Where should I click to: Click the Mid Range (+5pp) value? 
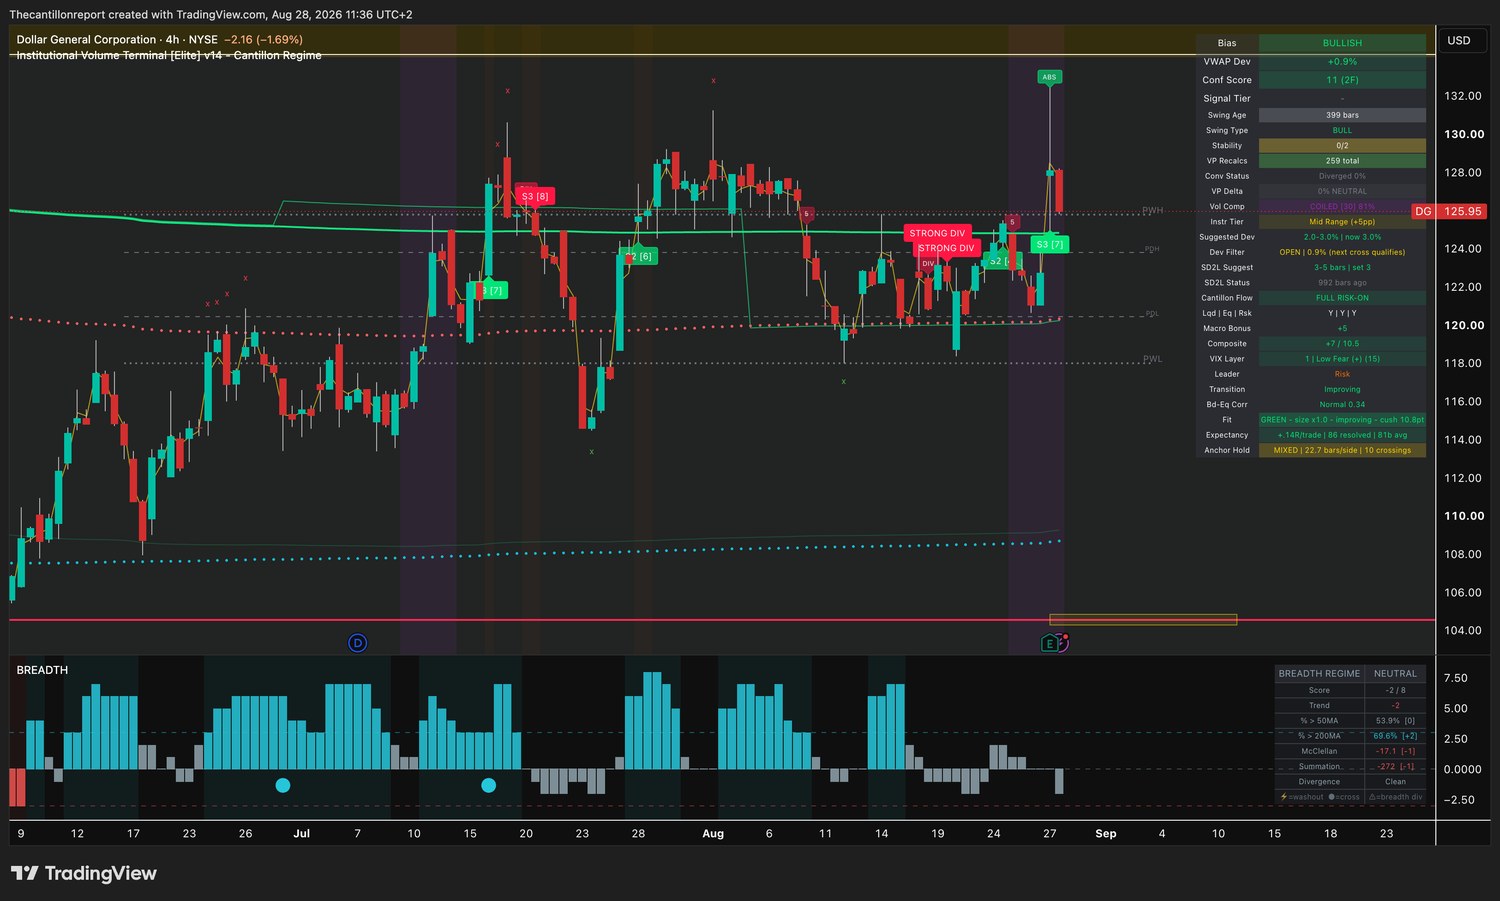point(1342,222)
